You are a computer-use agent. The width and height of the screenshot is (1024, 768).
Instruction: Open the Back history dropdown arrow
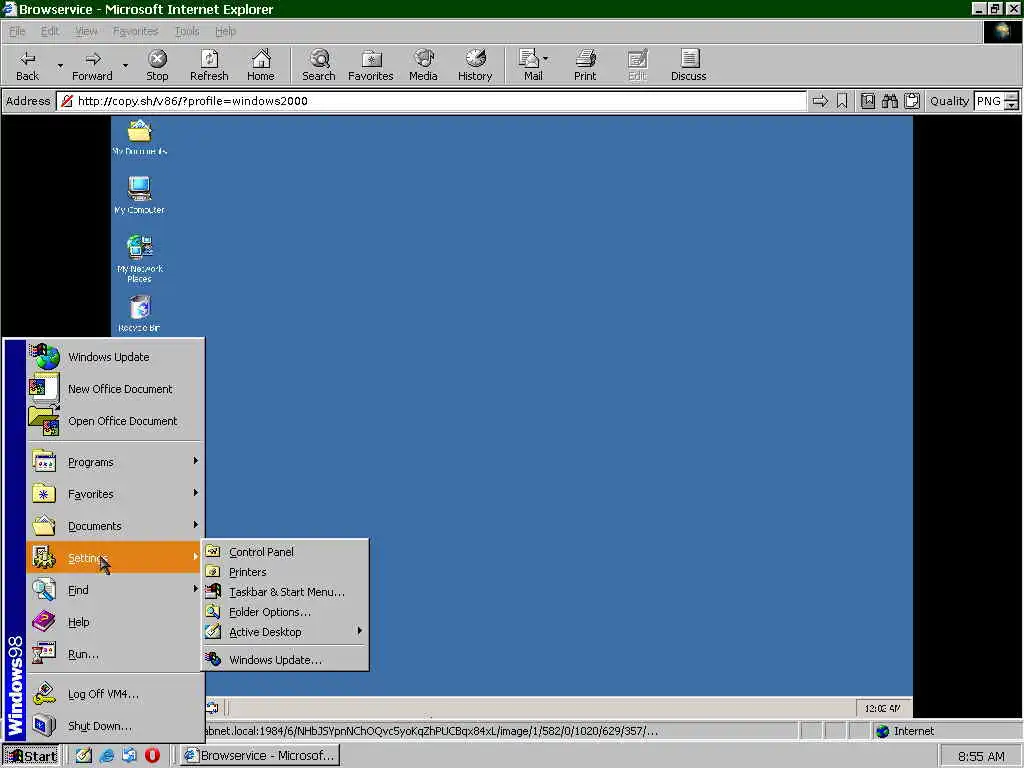point(60,65)
